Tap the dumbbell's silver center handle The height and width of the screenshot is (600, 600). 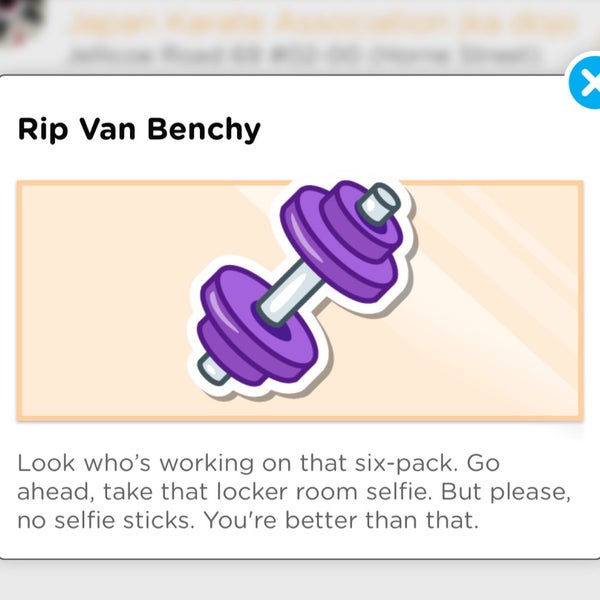(290, 292)
